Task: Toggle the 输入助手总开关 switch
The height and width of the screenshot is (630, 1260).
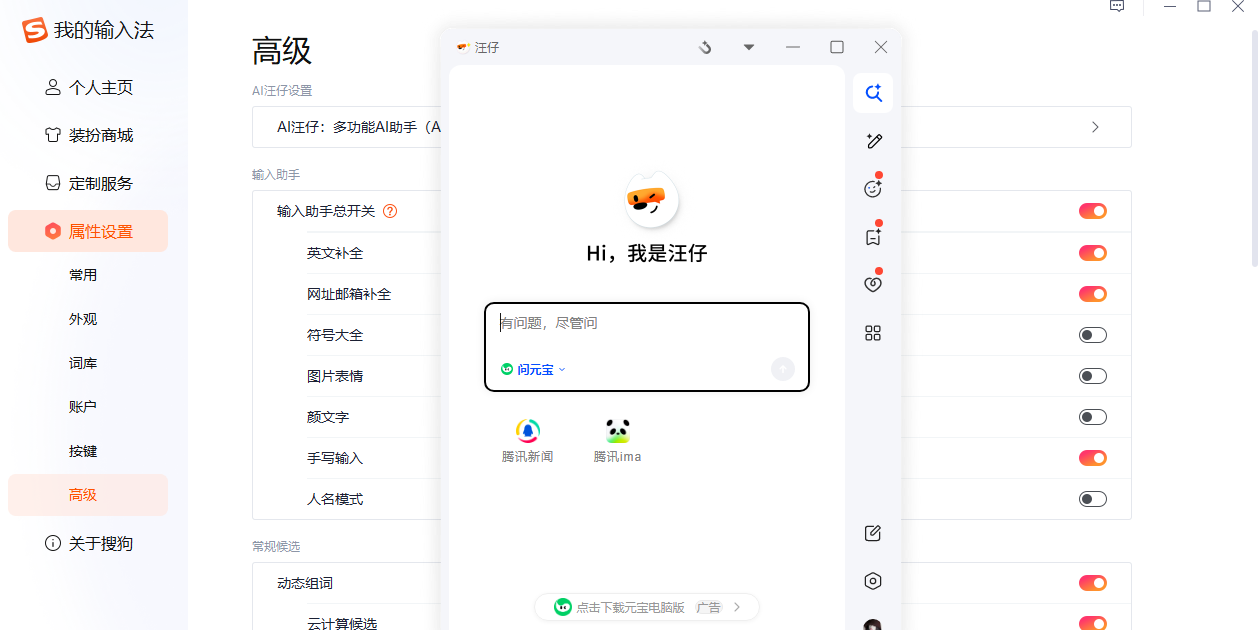Action: (x=1093, y=211)
